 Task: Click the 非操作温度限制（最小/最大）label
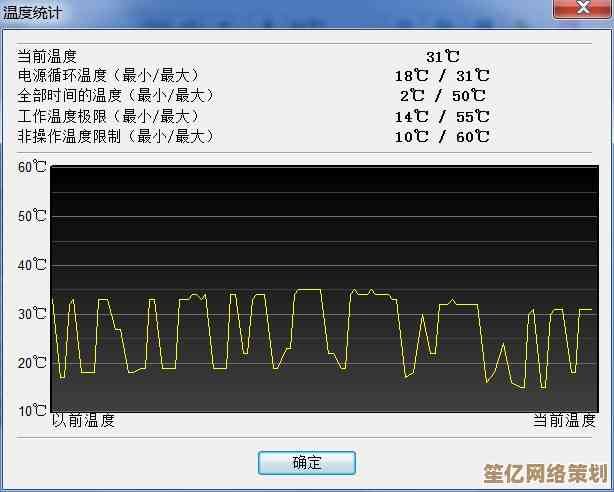(x=116, y=136)
